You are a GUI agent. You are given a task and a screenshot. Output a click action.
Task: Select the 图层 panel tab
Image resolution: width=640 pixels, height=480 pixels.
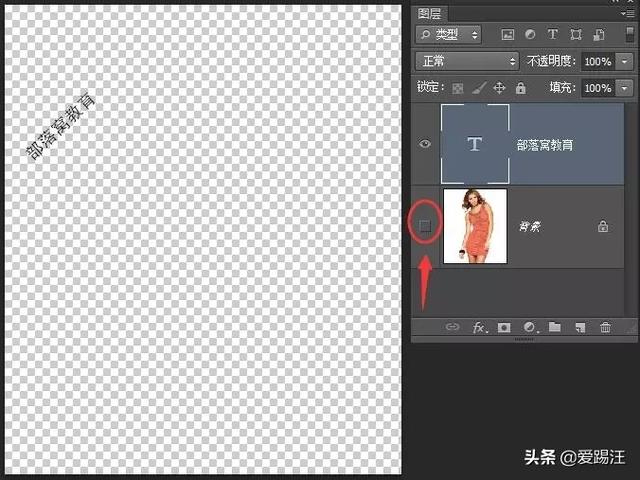click(x=430, y=13)
